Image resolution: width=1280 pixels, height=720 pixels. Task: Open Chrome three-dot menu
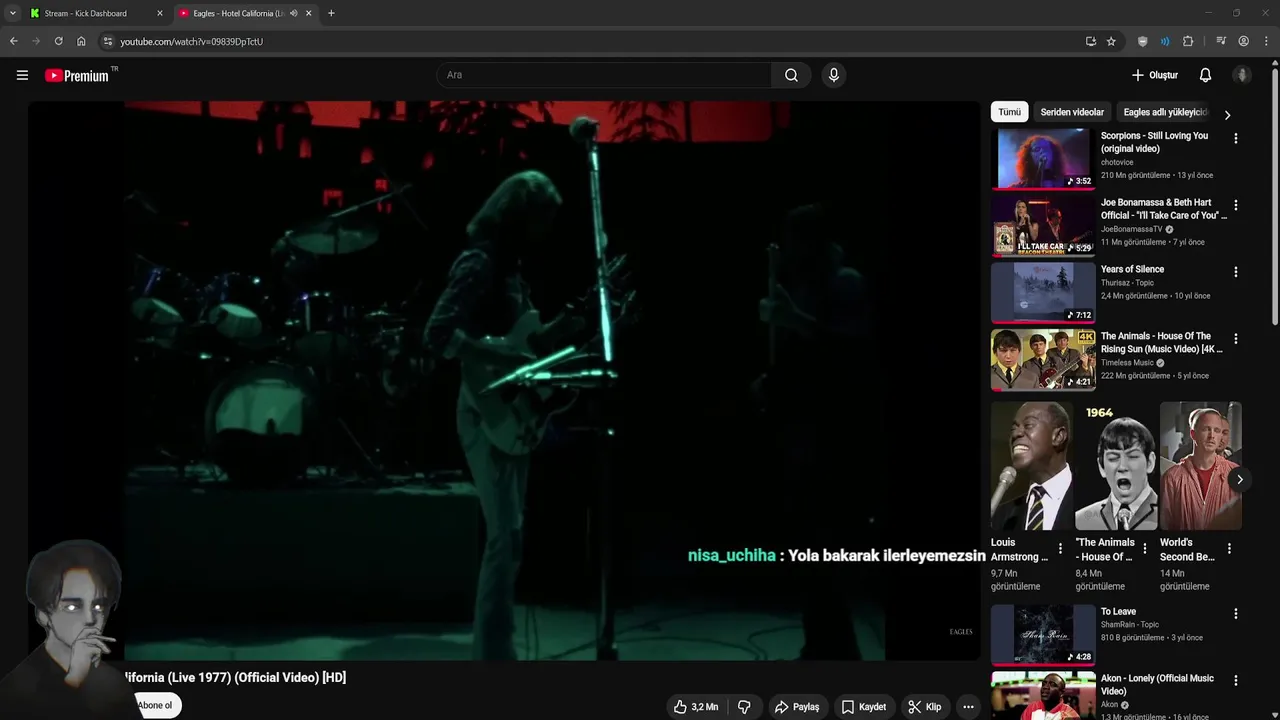(x=1266, y=41)
